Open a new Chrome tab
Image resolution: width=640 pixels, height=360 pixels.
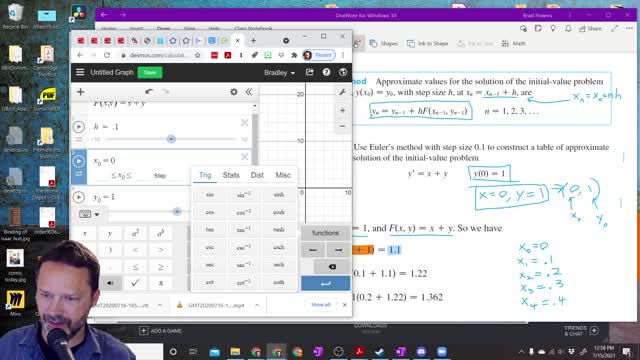(x=253, y=40)
